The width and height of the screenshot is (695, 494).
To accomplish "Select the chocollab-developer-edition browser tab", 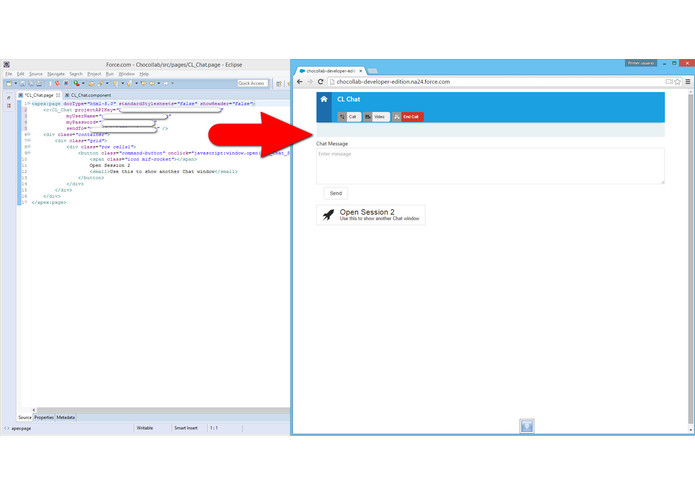I will pos(331,71).
